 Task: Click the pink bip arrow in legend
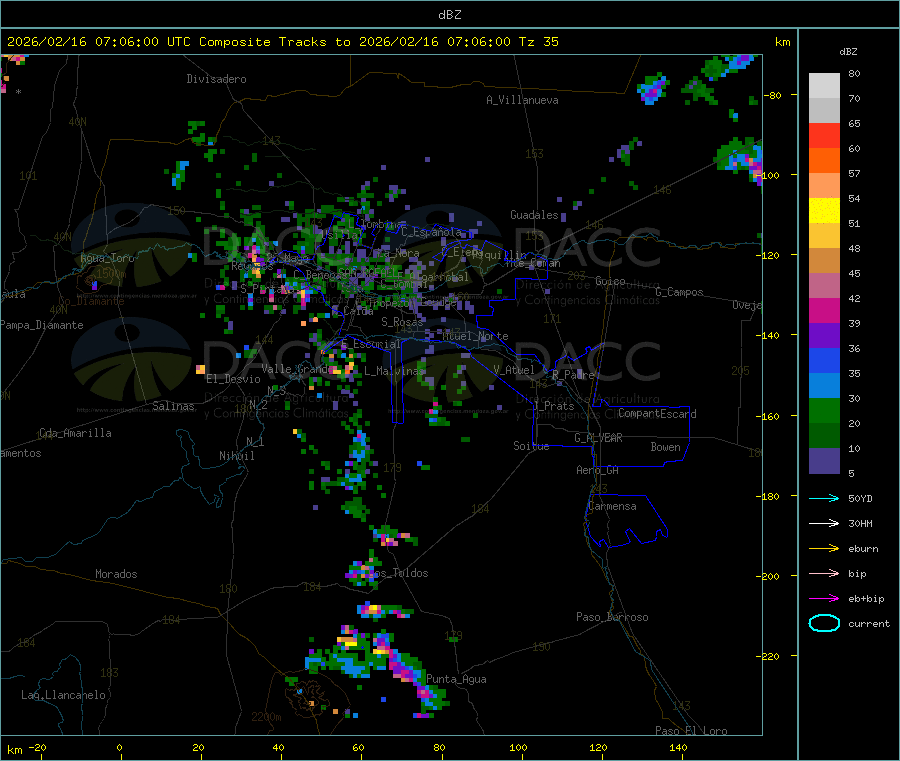(824, 573)
